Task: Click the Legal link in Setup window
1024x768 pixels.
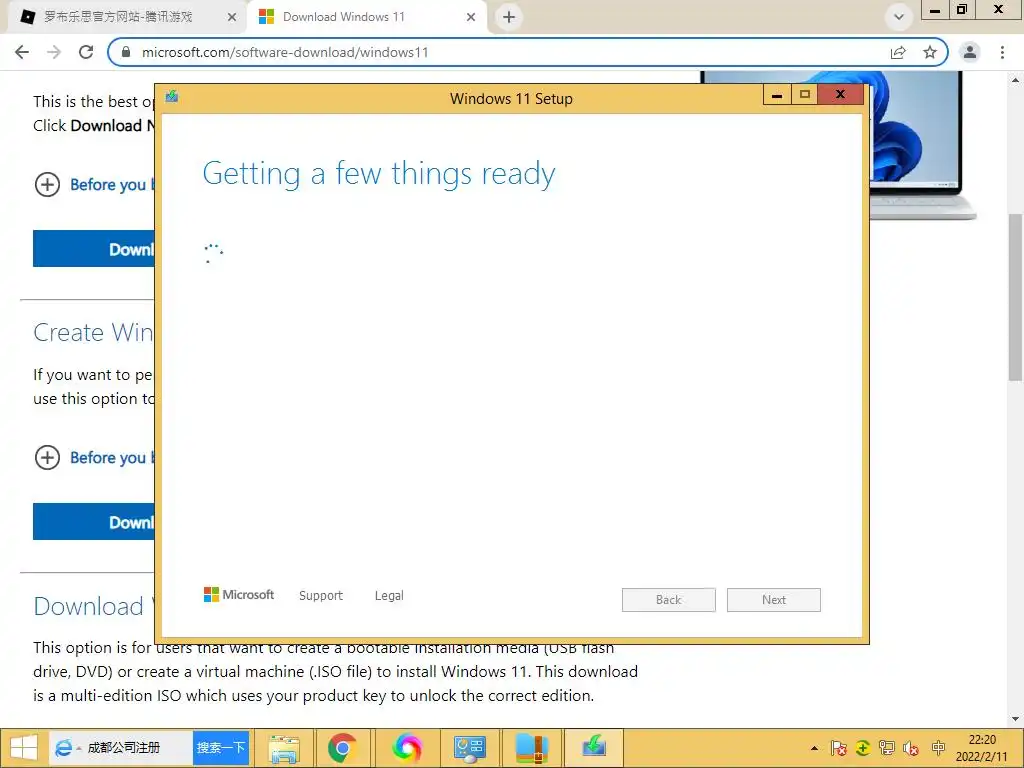Action: coord(389,596)
